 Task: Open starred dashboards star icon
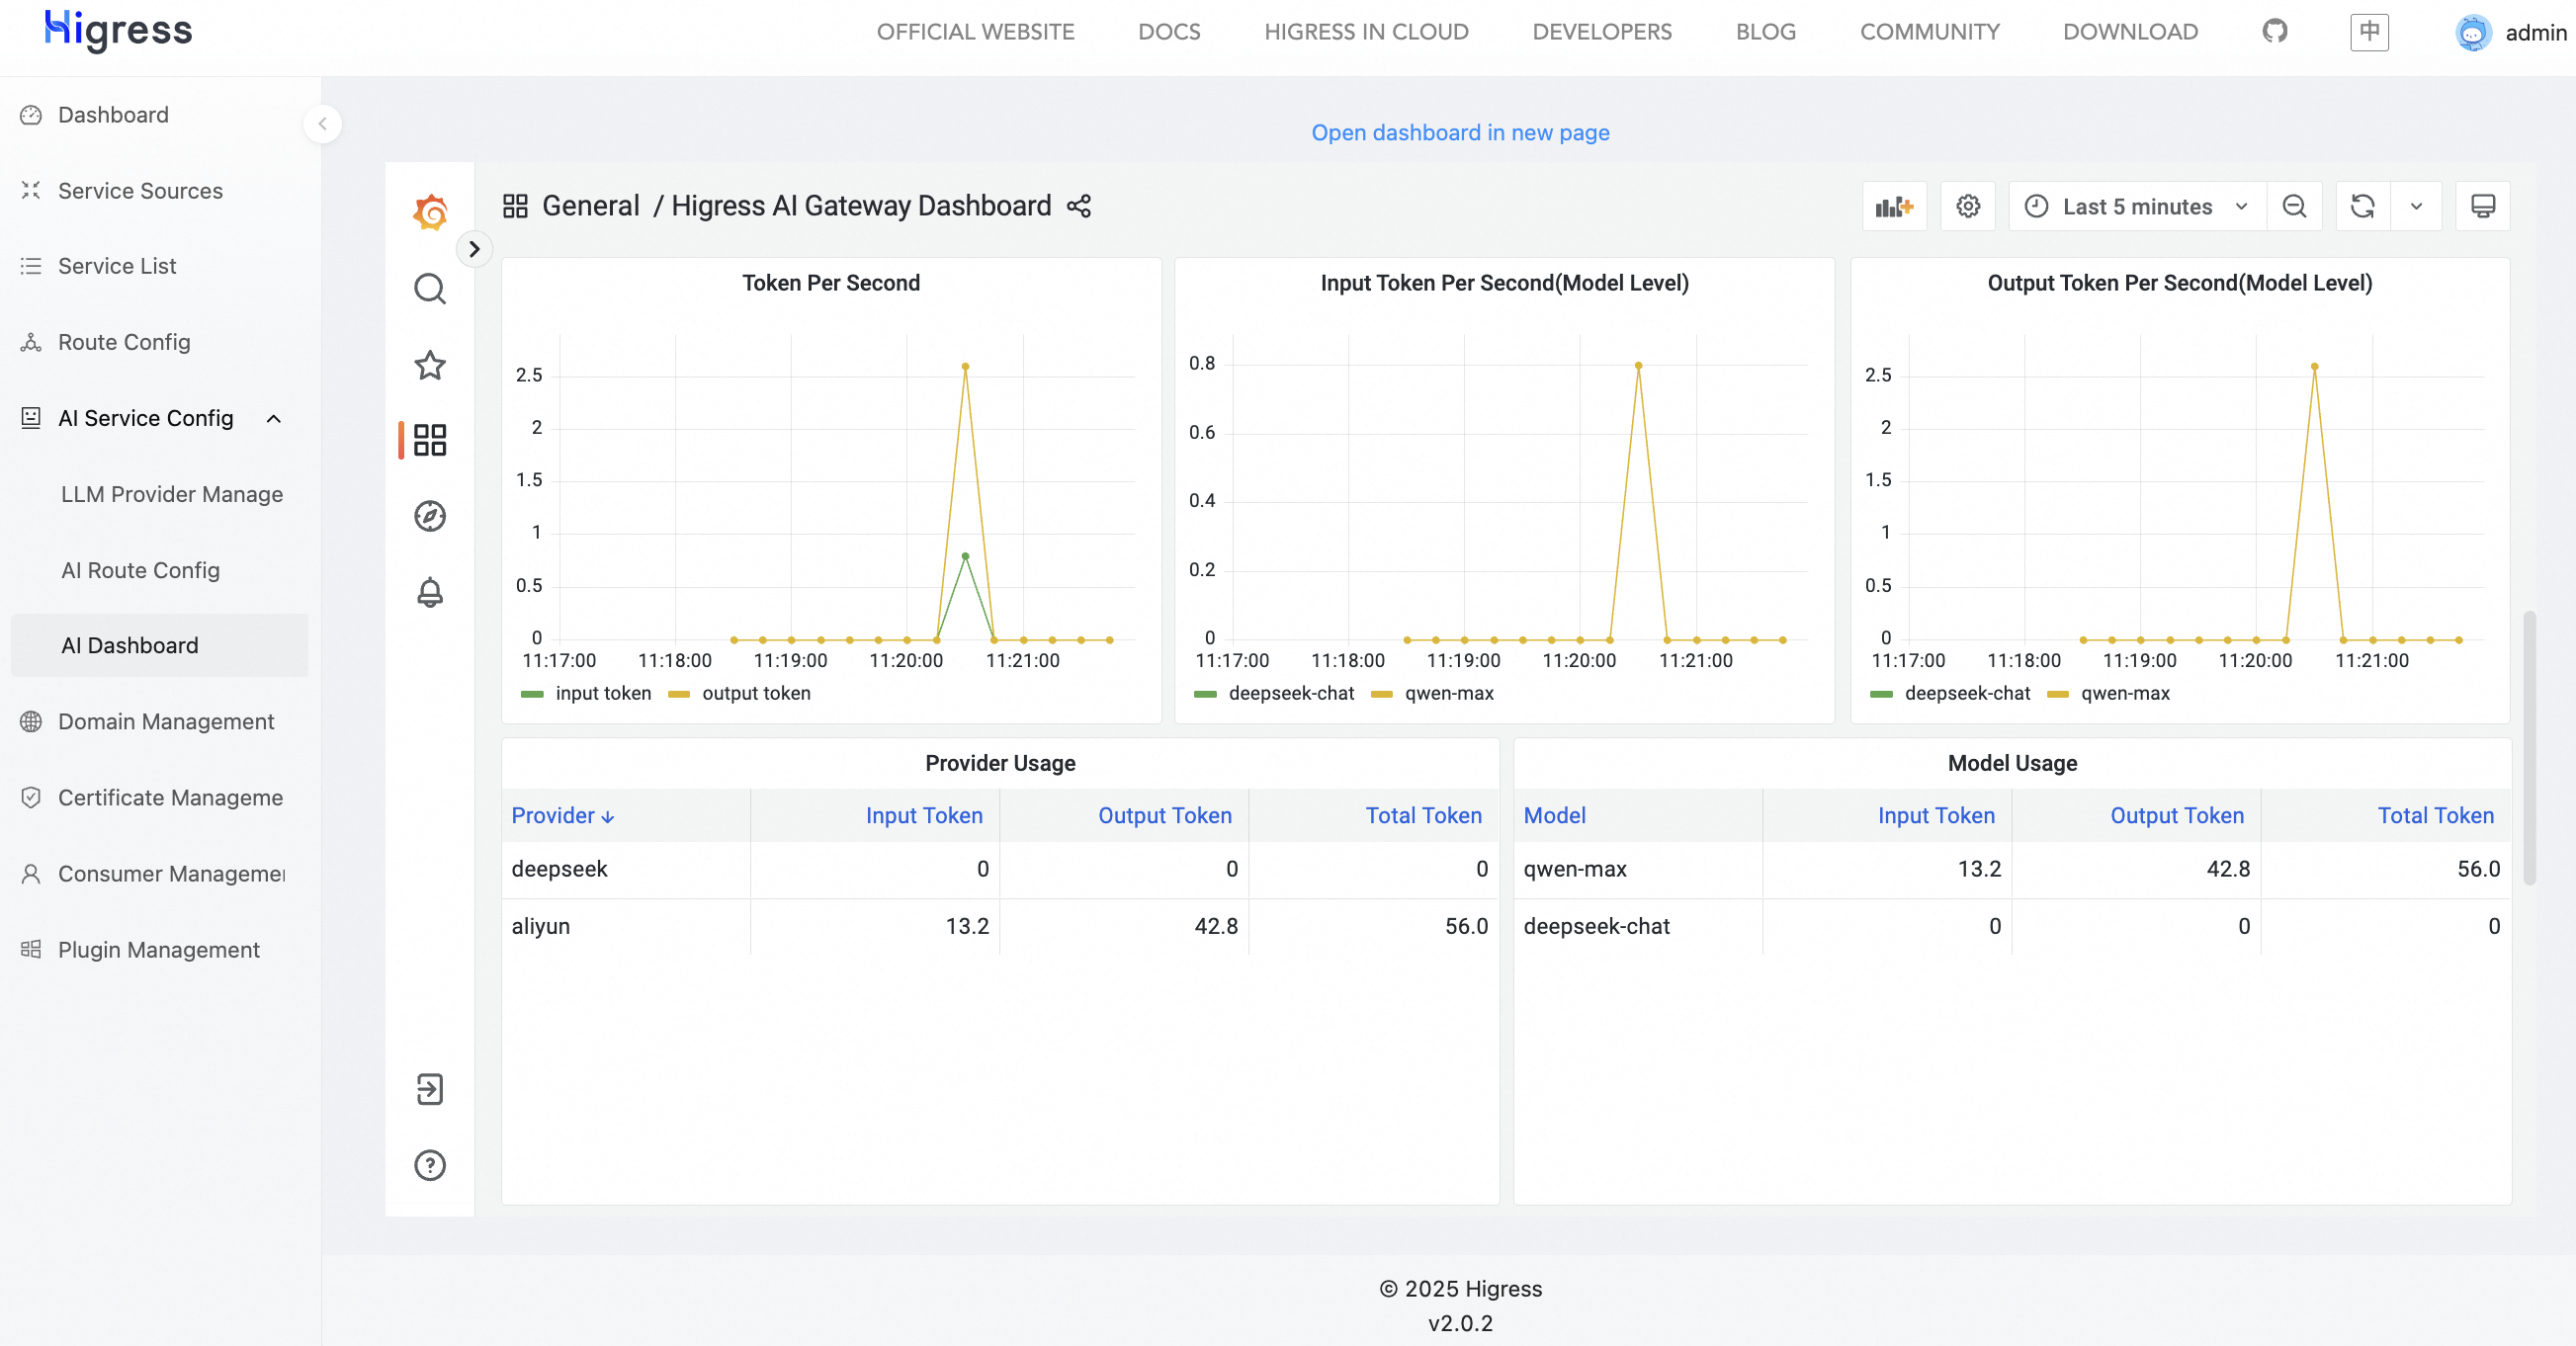point(430,365)
